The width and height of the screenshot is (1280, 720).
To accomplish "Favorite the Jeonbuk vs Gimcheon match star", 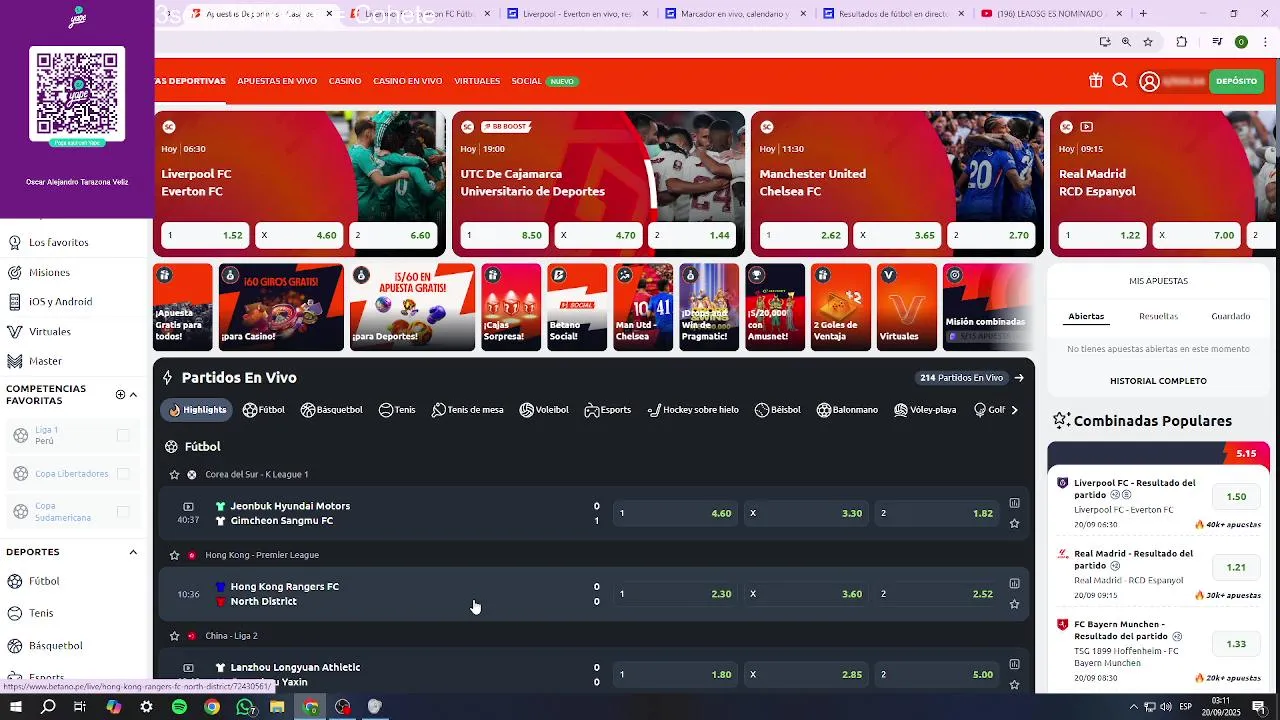I will pos(1014,523).
